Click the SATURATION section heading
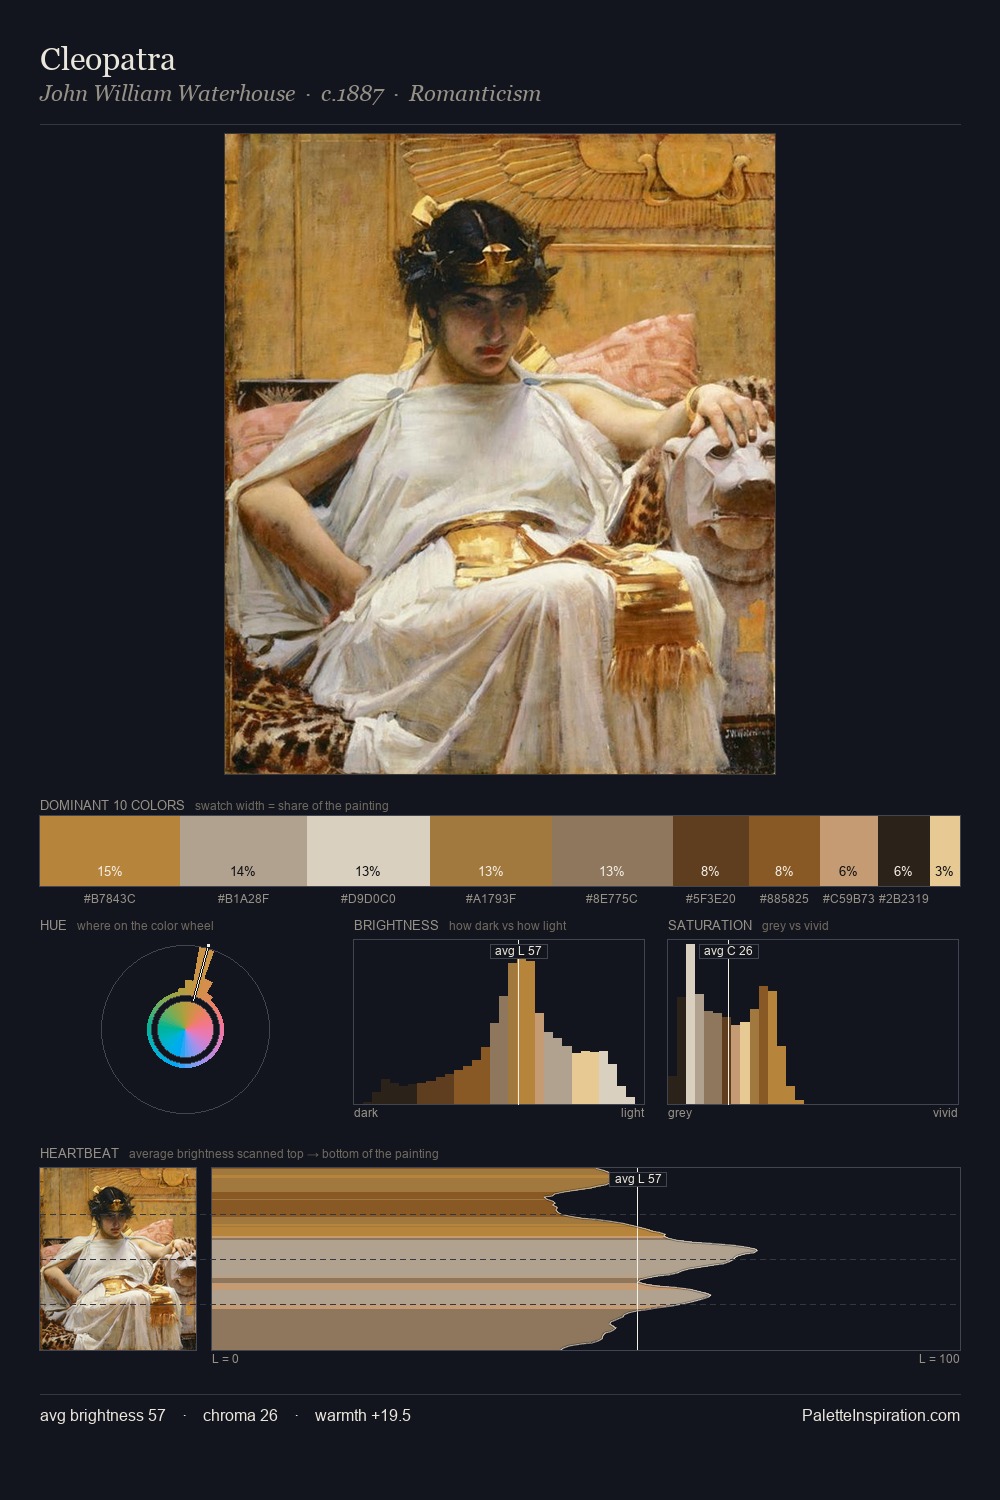 pyautogui.click(x=710, y=925)
